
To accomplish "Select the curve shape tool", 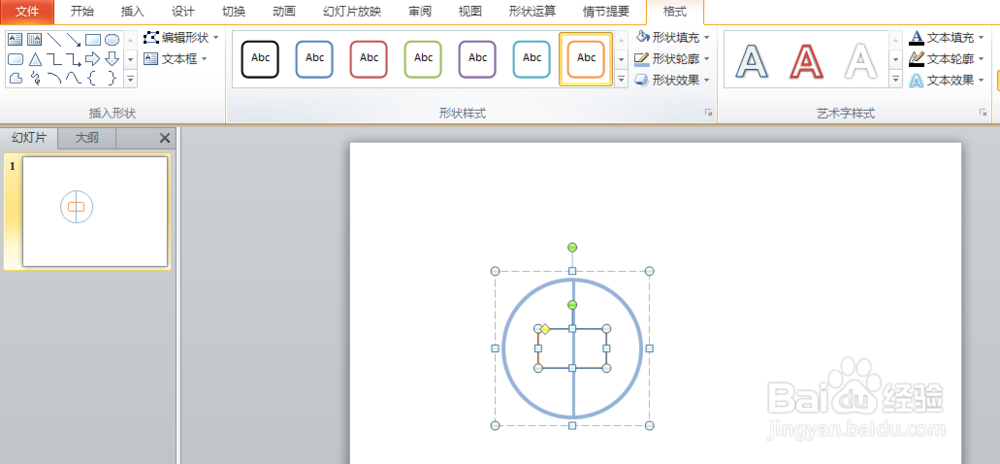I will 73,78.
